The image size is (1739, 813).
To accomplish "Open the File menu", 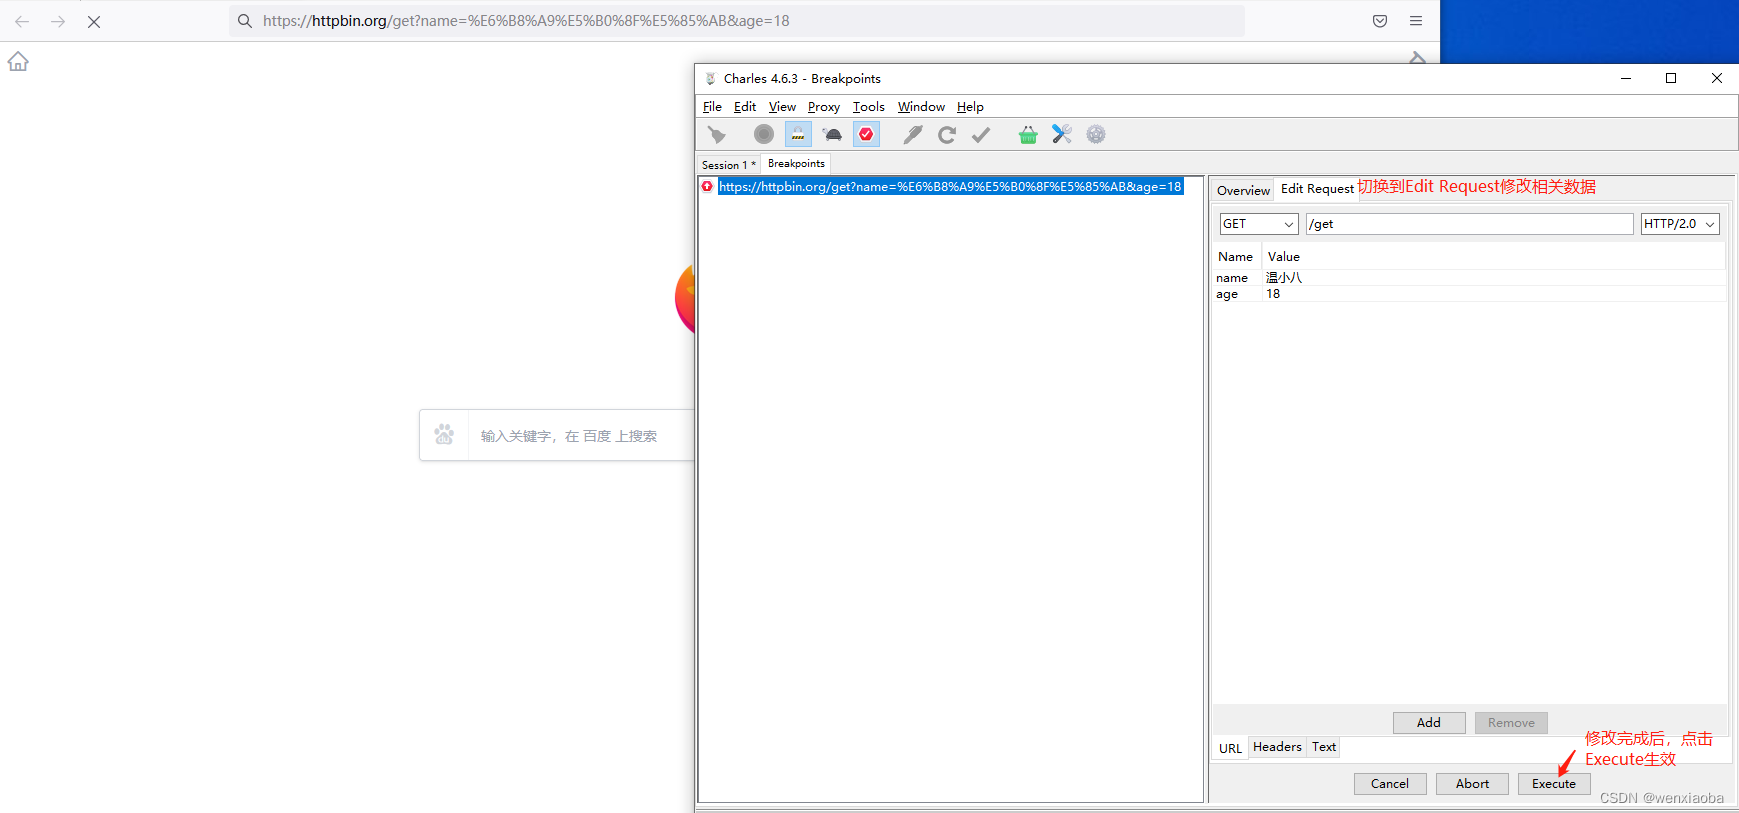I will [712, 107].
